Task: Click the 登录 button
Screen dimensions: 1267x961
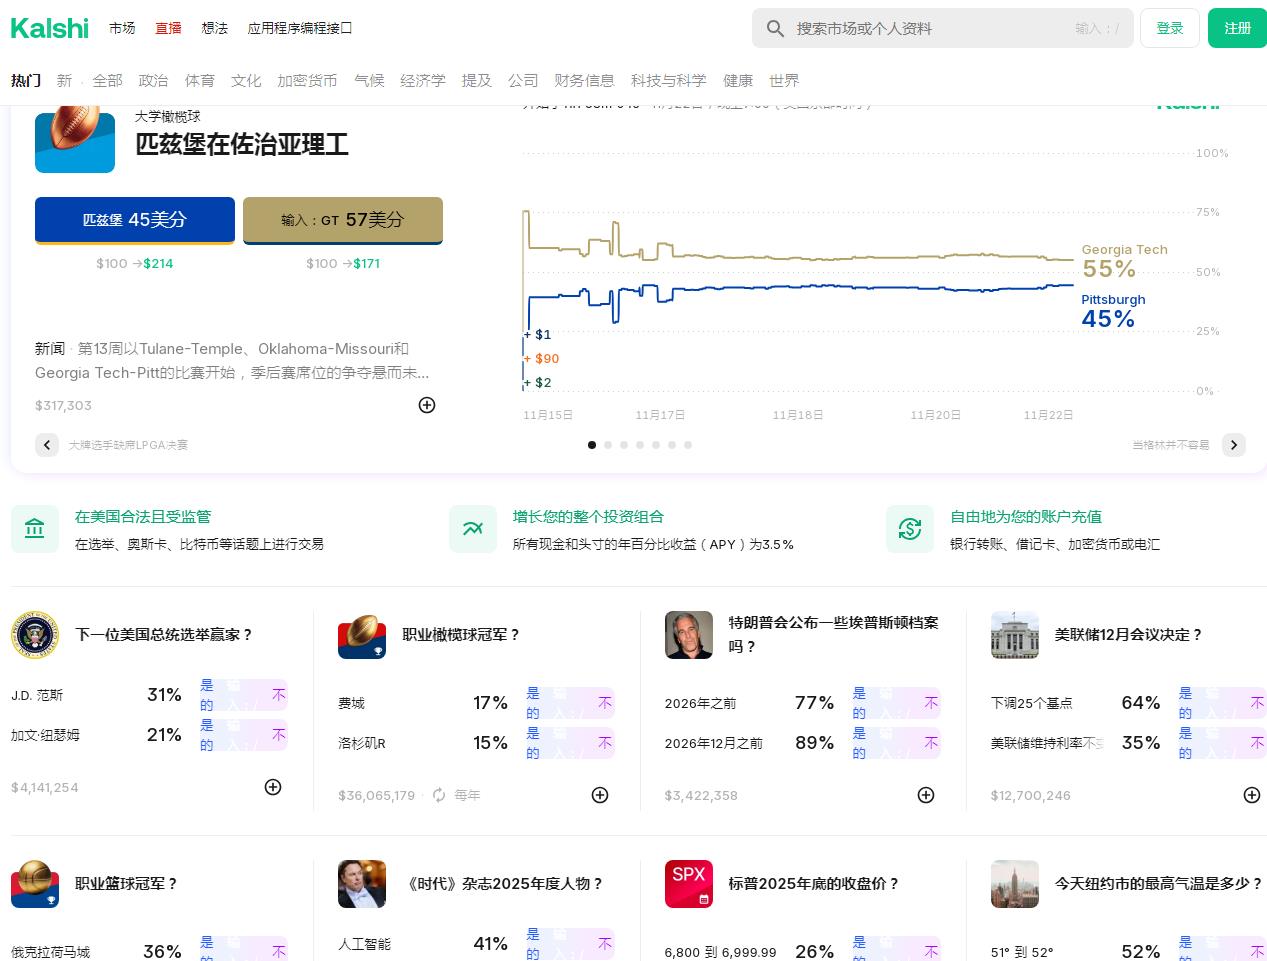Action: point(1170,28)
